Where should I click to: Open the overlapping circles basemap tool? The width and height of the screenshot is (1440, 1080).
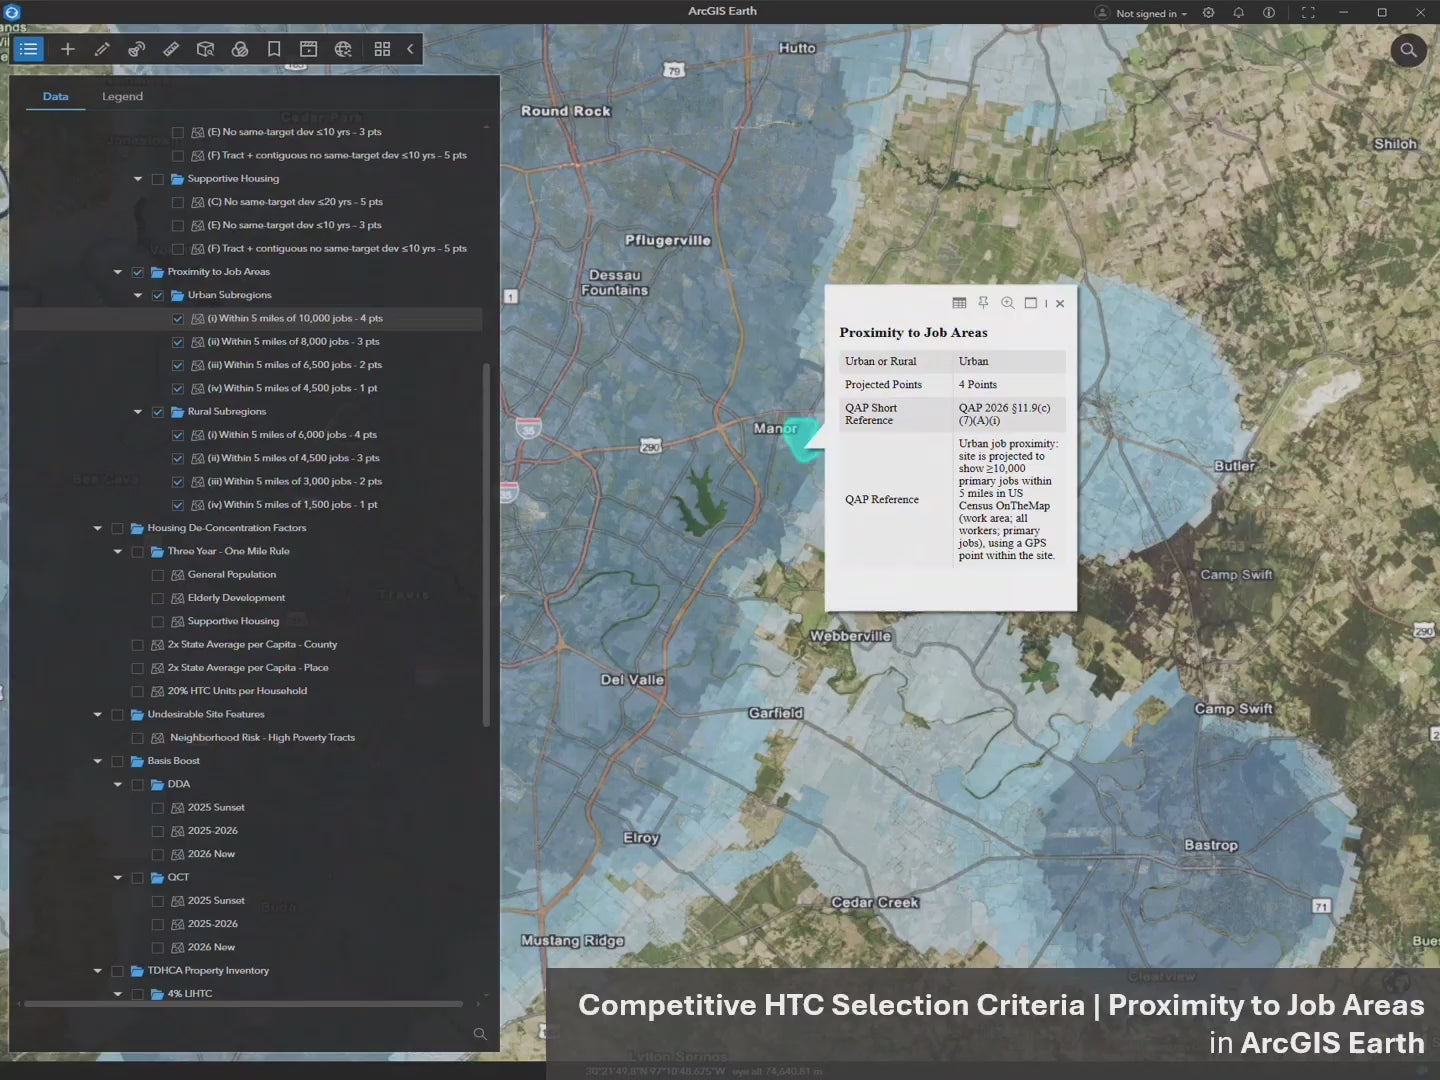240,49
